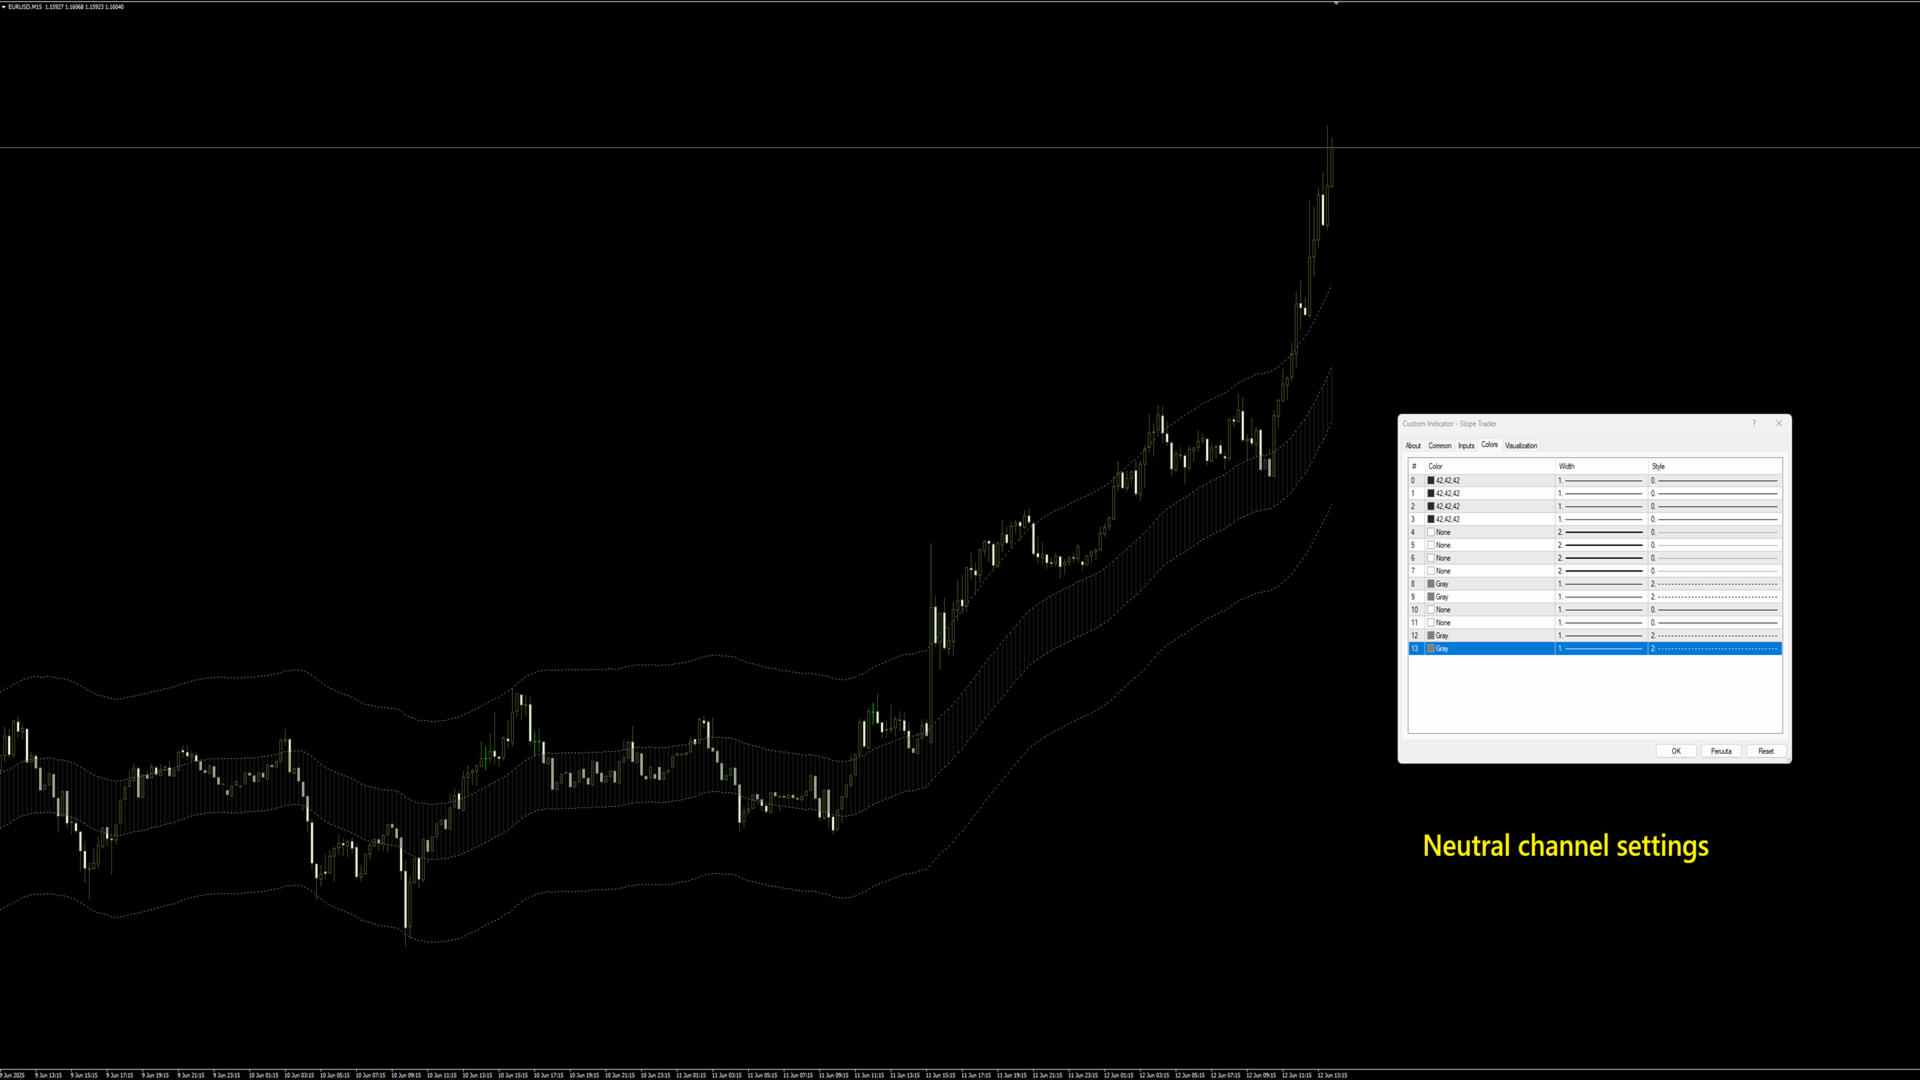Click the Style column header
This screenshot has width=1920, height=1080.
[x=1715, y=467]
